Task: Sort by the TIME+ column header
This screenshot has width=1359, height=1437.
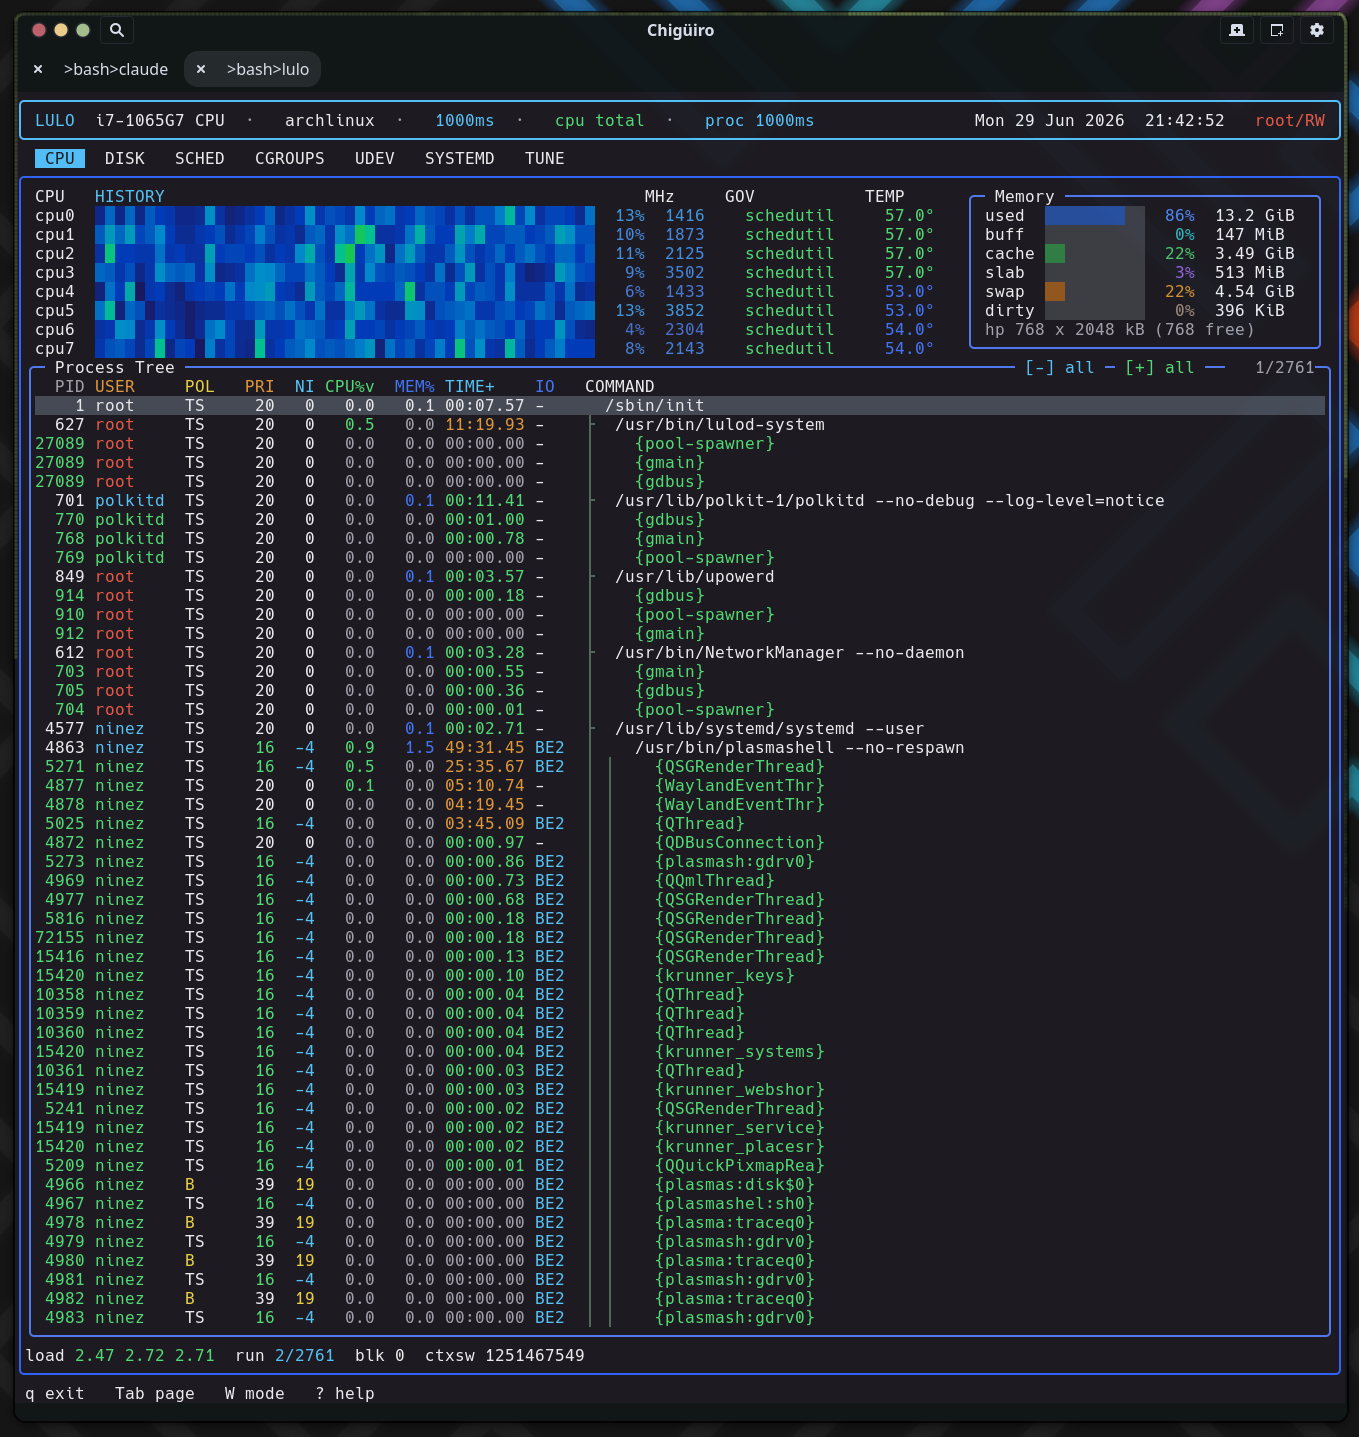Action: pos(470,386)
